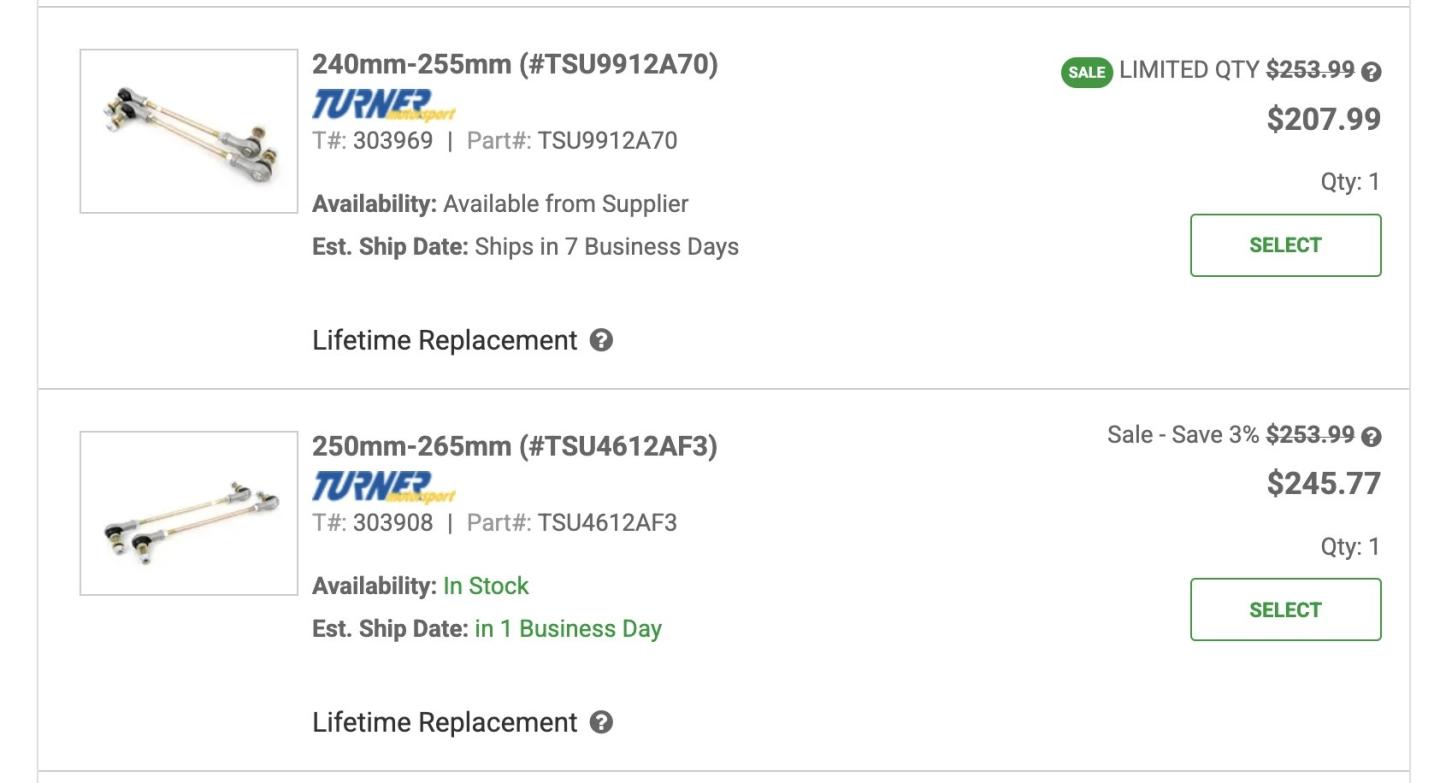Click Turner Motorsport logo for 250mm-265mm item
1440x783 pixels.
tap(384, 487)
